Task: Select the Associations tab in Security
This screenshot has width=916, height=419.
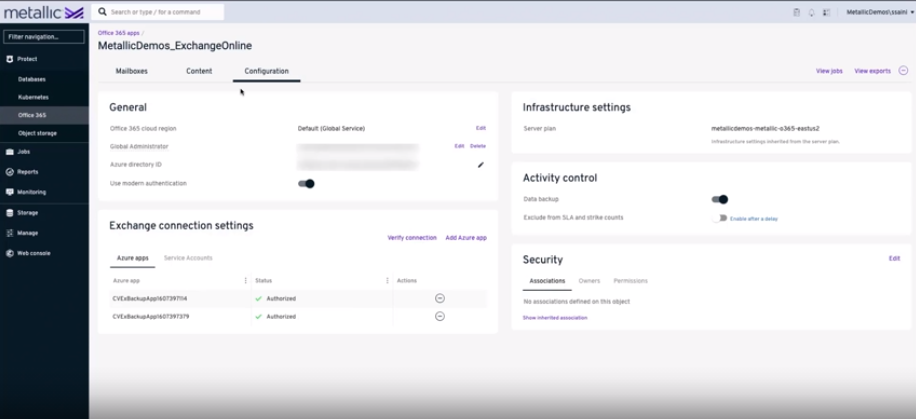Action: click(x=547, y=281)
